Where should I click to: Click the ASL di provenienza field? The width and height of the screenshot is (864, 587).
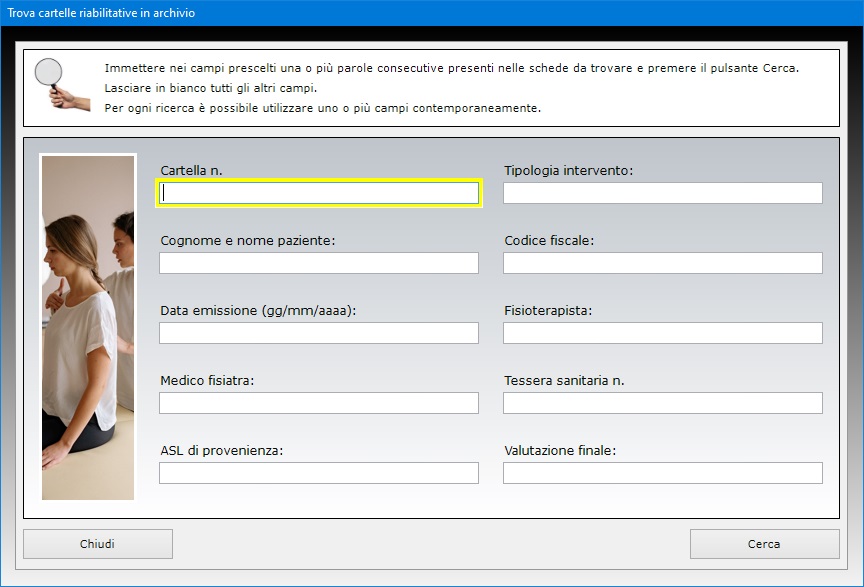(x=319, y=473)
